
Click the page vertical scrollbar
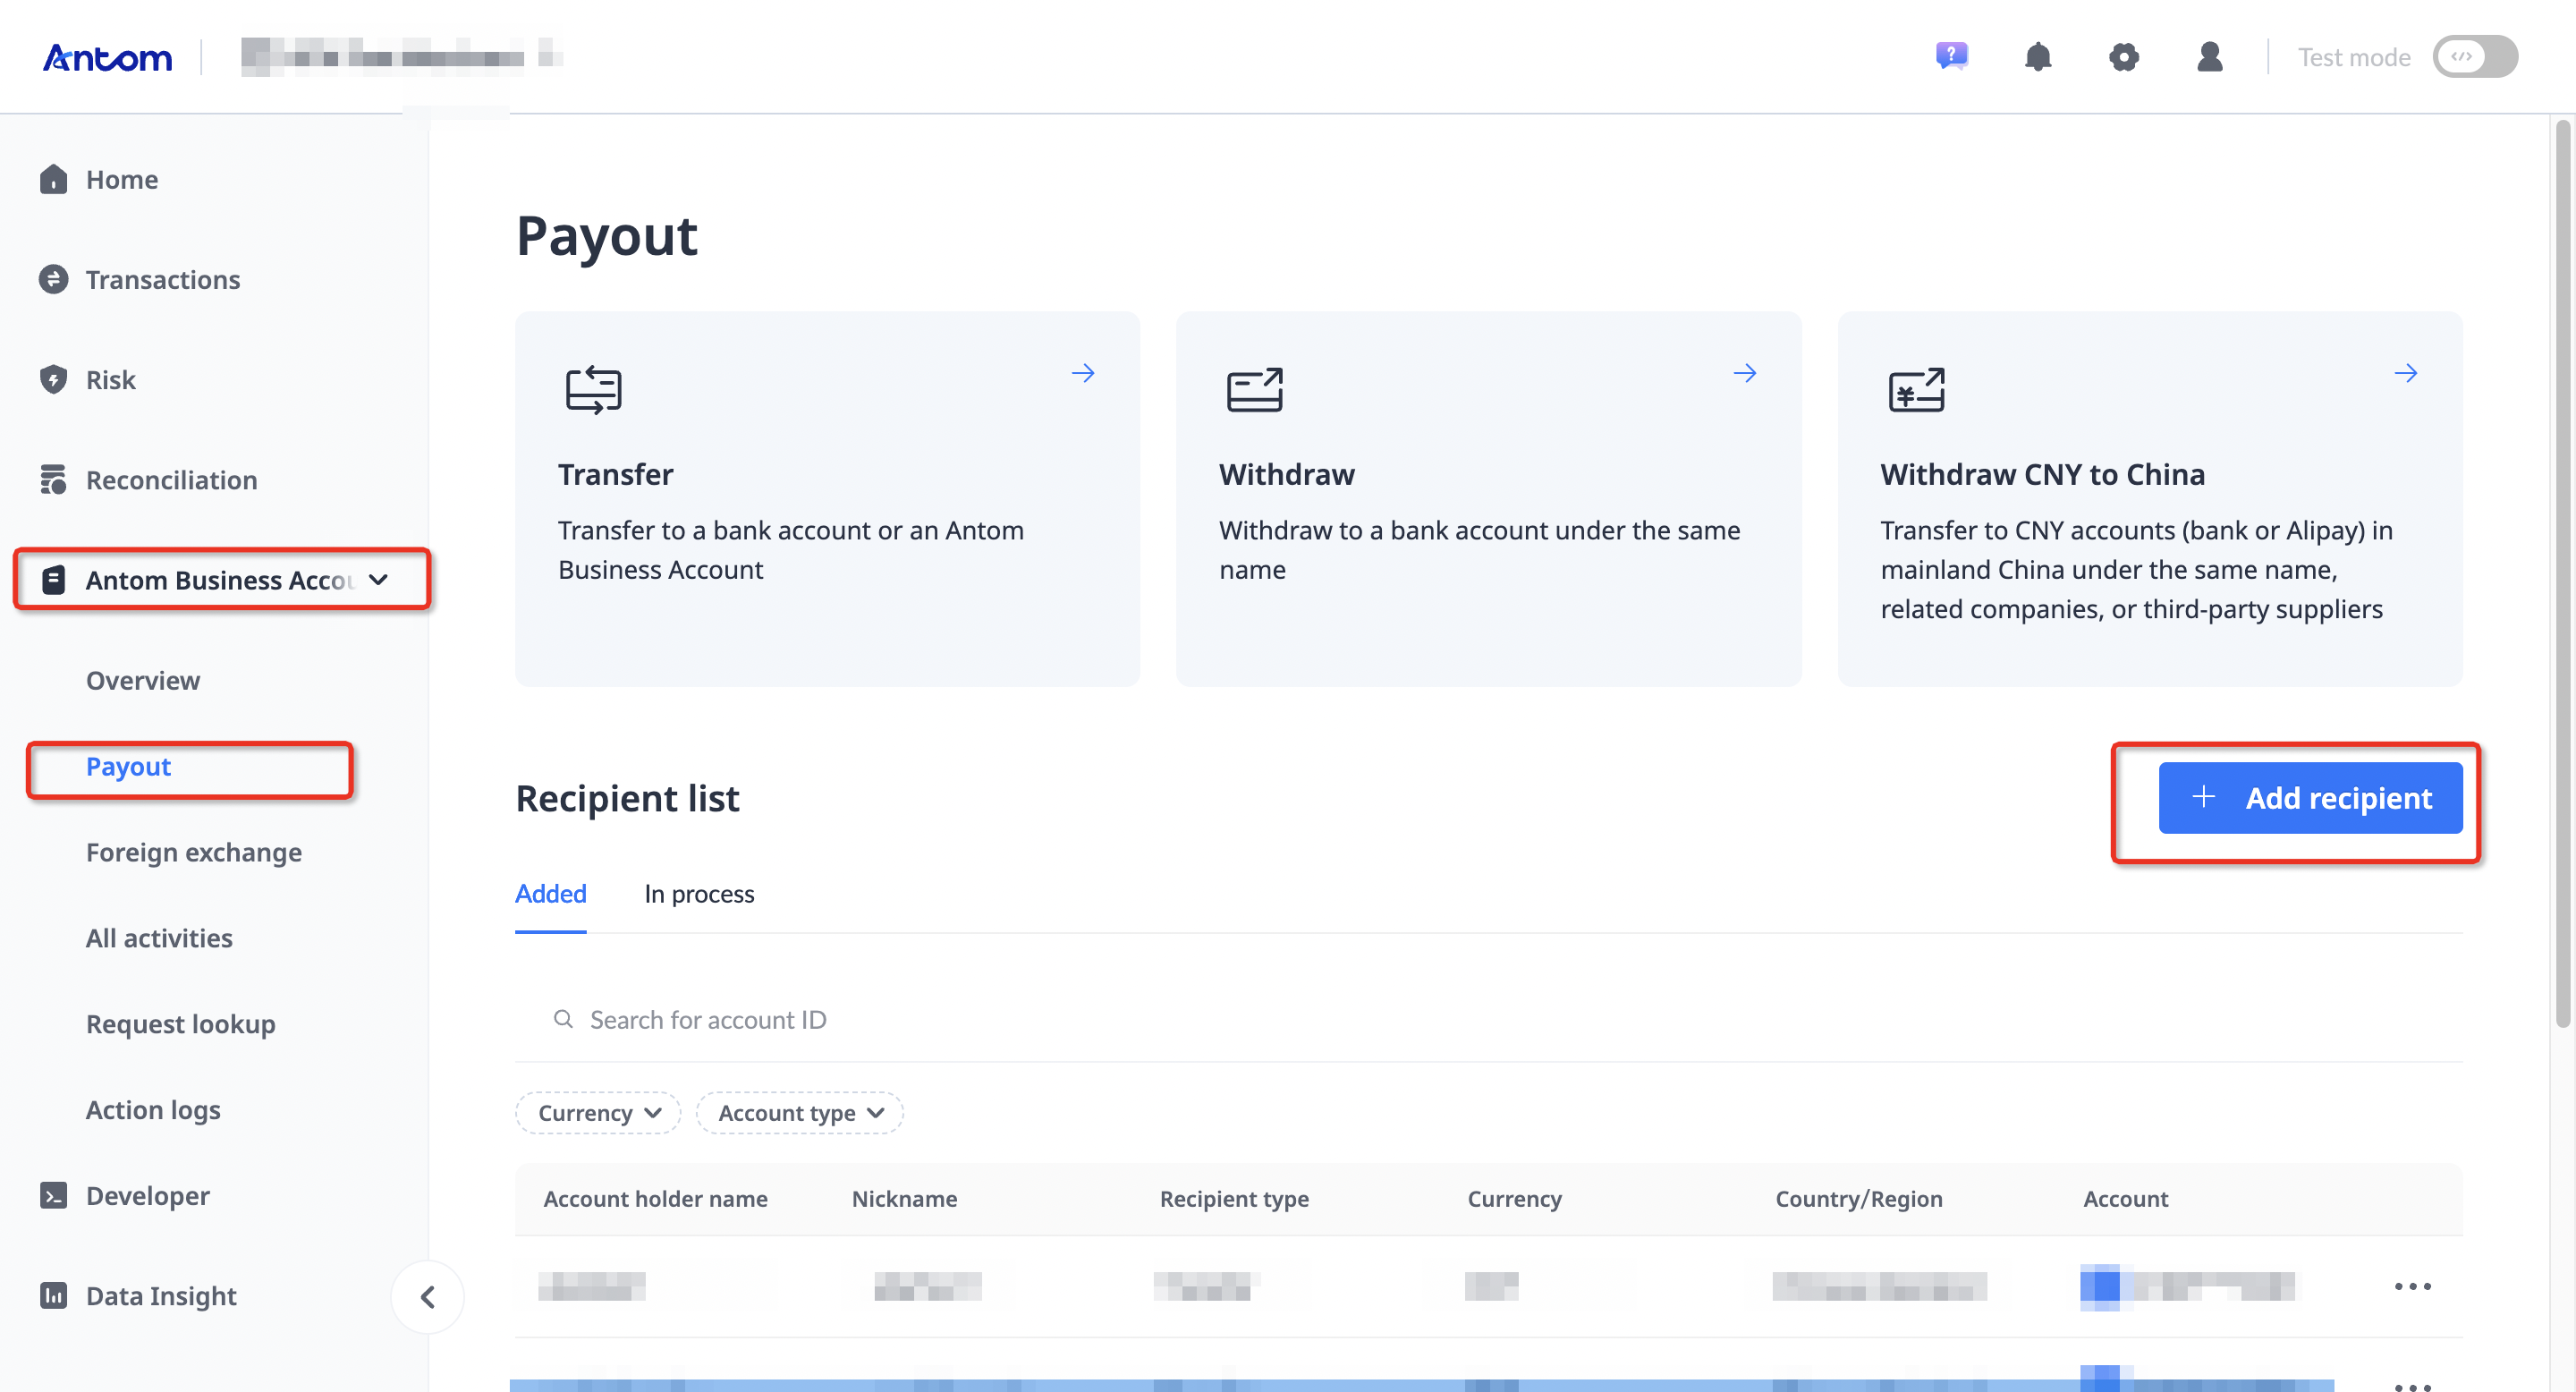tap(2562, 575)
